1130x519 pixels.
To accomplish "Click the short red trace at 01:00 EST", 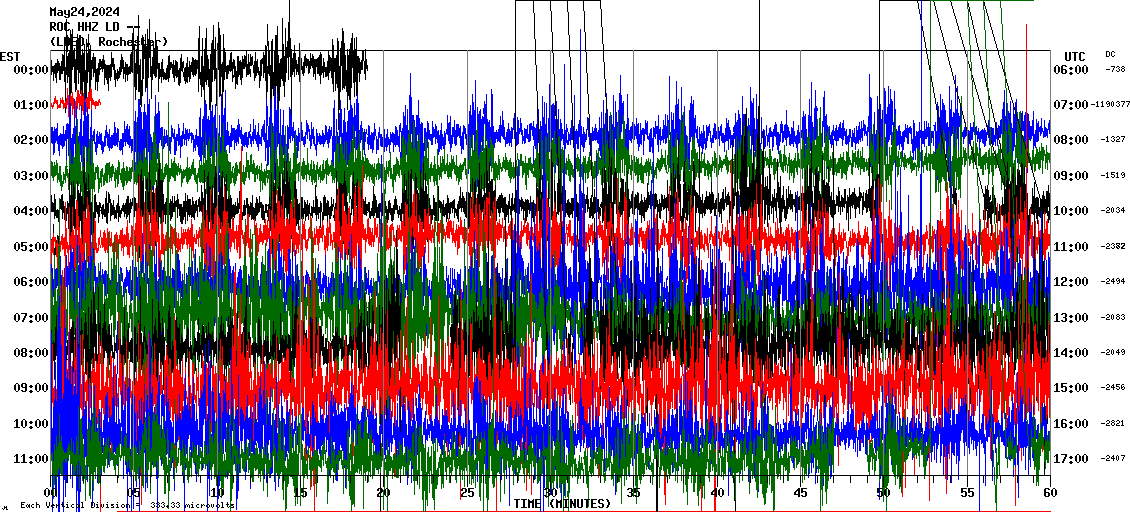I will pos(76,101).
